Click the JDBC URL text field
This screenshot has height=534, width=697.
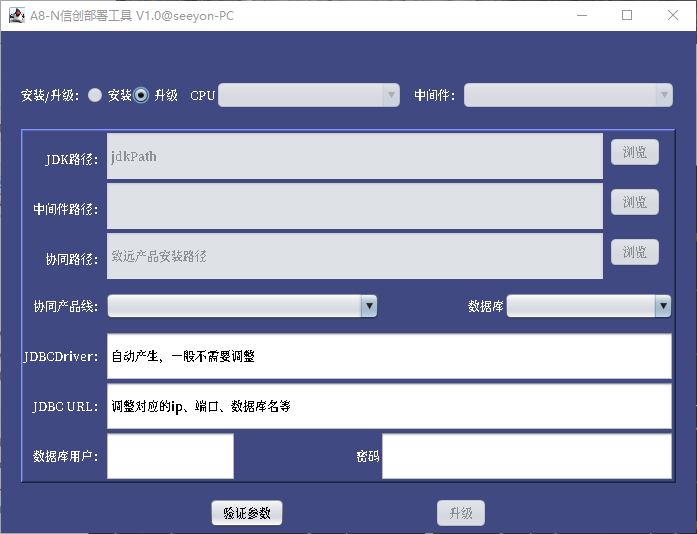[x=389, y=406]
